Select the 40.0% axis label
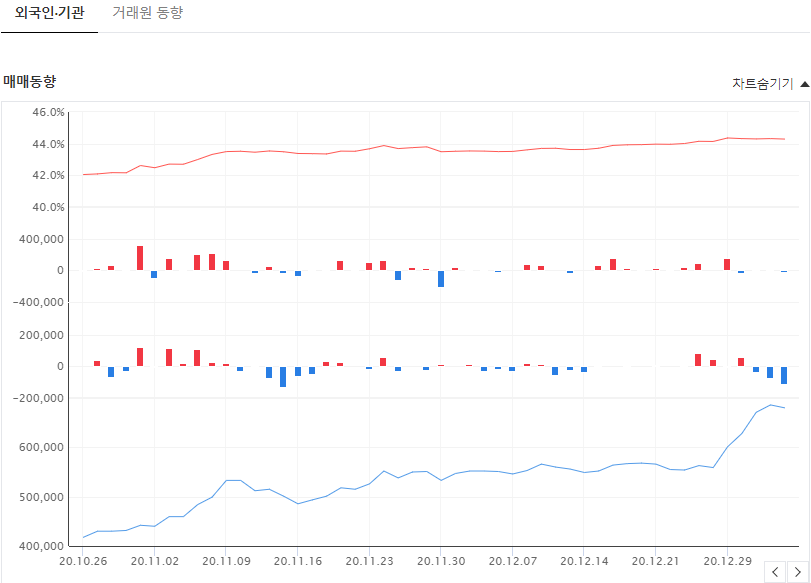The height and width of the screenshot is (583, 811). (49, 207)
